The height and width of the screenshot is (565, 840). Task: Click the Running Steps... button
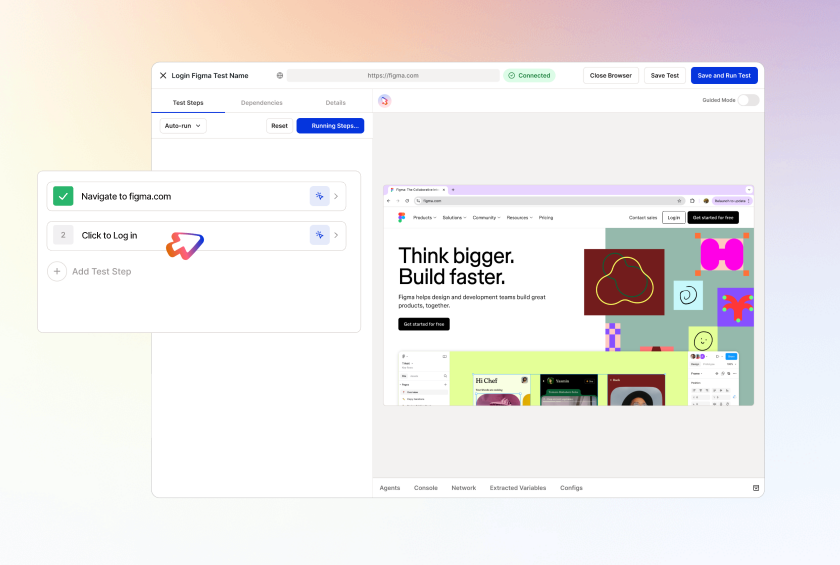pos(331,126)
